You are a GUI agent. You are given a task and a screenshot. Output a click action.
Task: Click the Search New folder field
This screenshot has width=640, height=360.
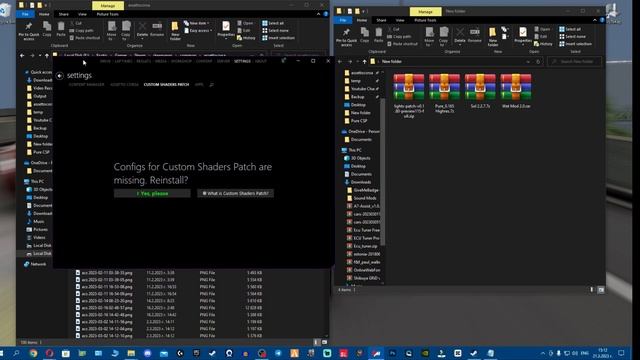(574, 62)
